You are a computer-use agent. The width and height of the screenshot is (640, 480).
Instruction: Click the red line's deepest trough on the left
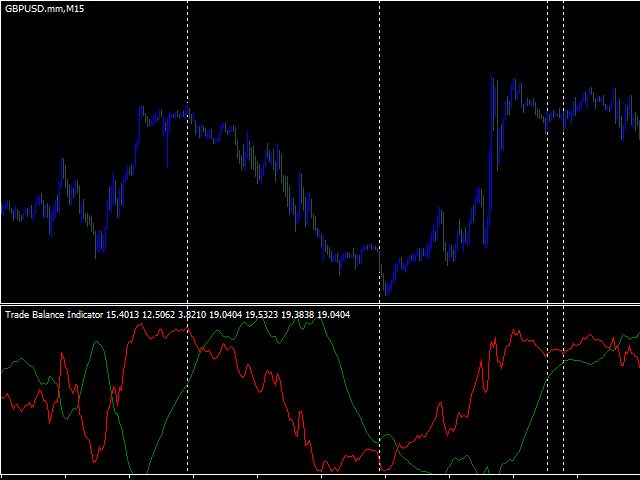tap(94, 460)
